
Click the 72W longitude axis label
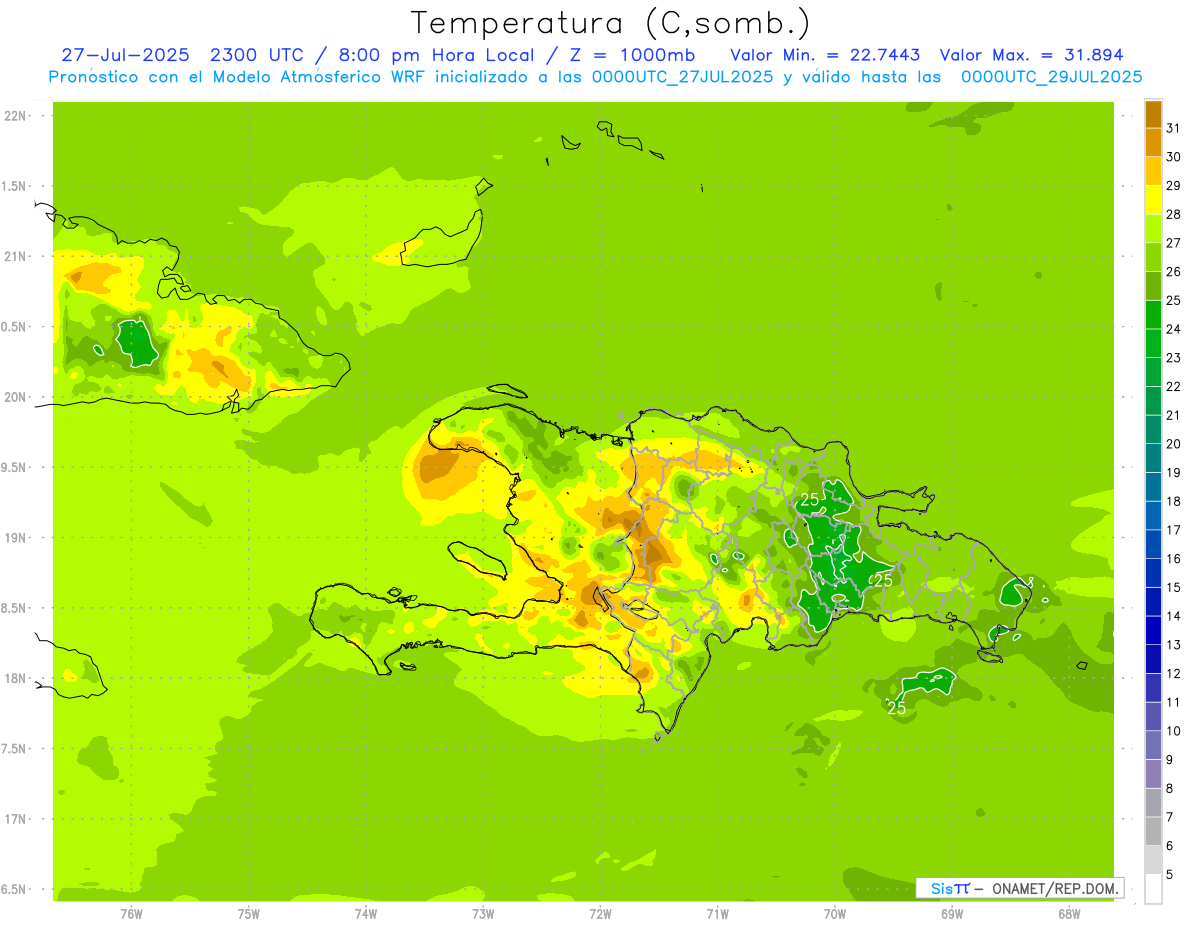[600, 914]
